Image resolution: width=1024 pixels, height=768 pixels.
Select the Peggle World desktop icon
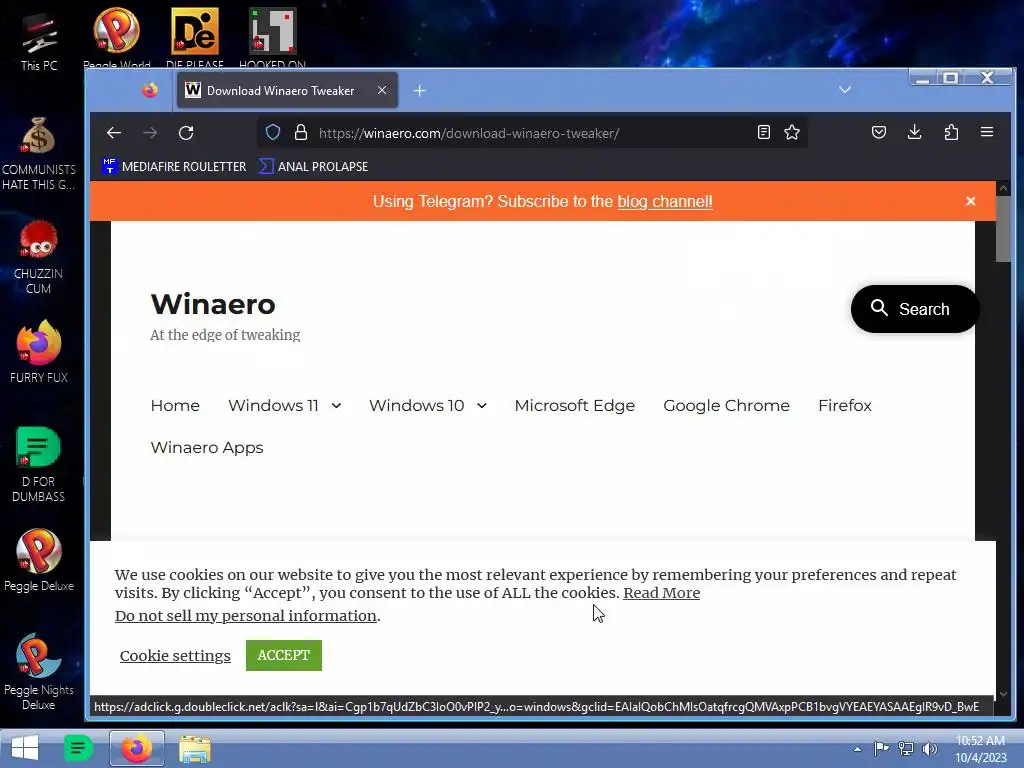coord(117,38)
